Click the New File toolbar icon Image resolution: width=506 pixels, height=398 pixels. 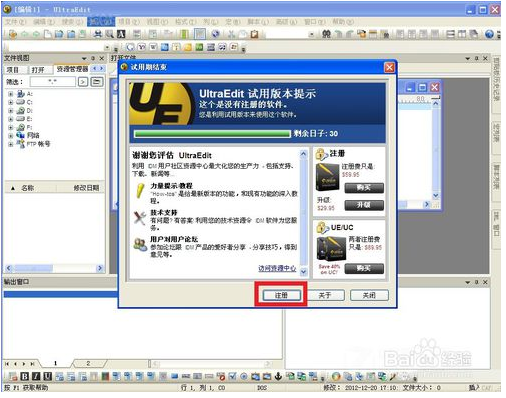[48, 34]
